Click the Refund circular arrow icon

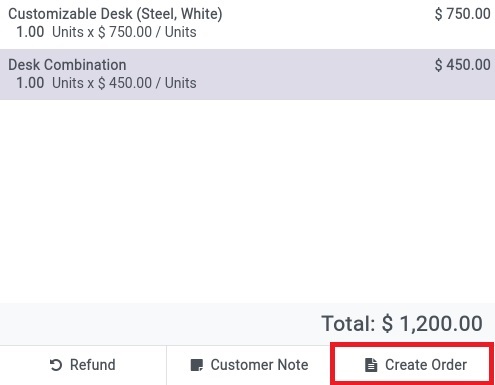(x=56, y=365)
